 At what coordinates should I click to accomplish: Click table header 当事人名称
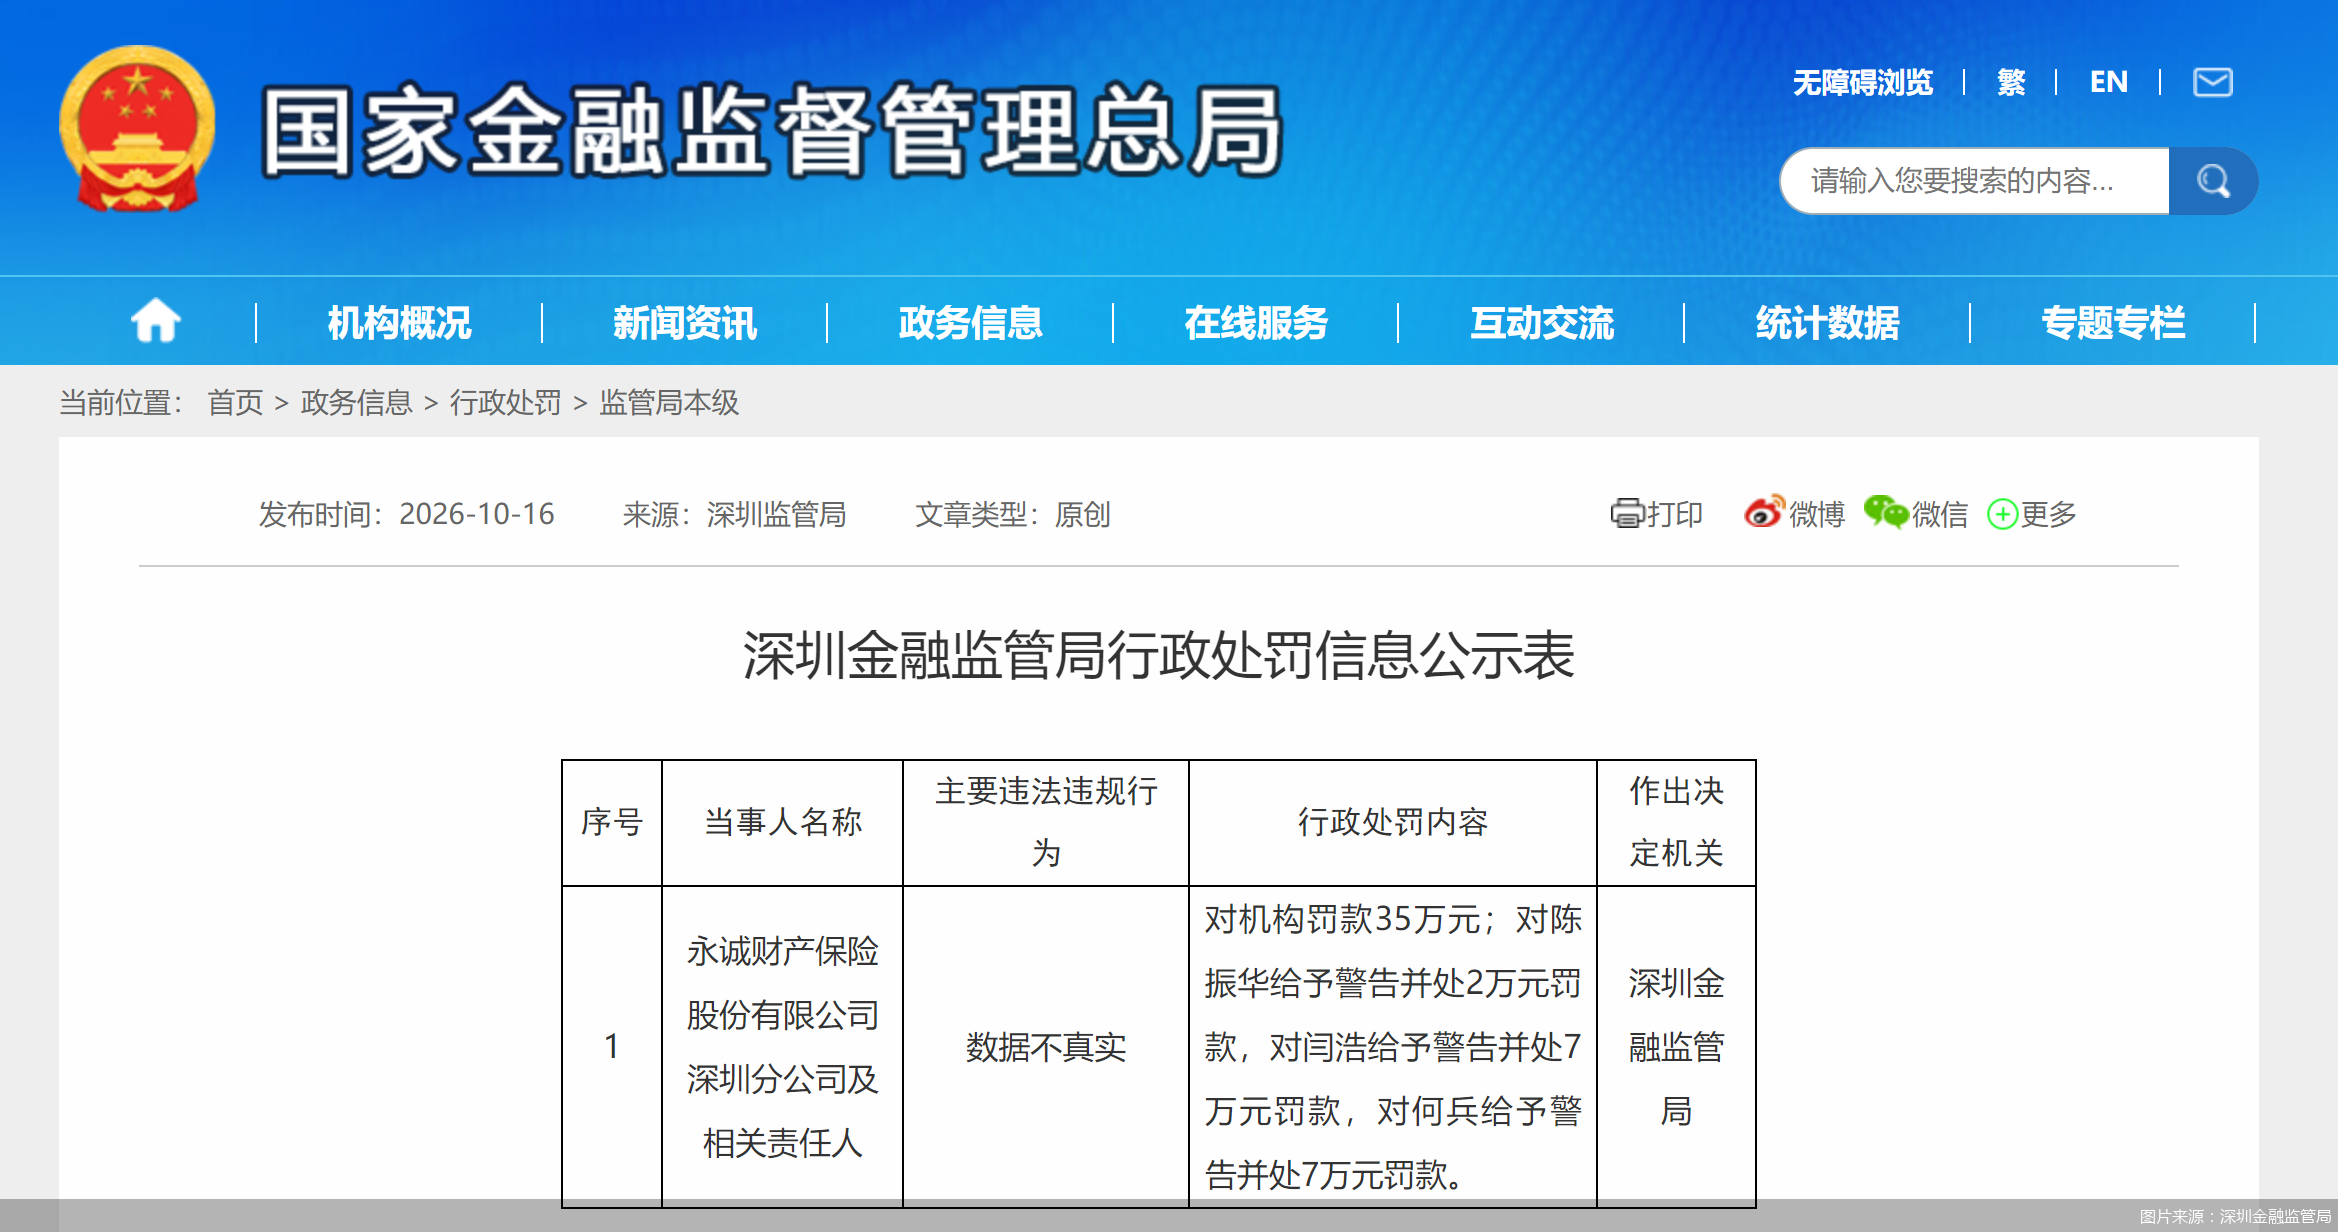point(782,822)
